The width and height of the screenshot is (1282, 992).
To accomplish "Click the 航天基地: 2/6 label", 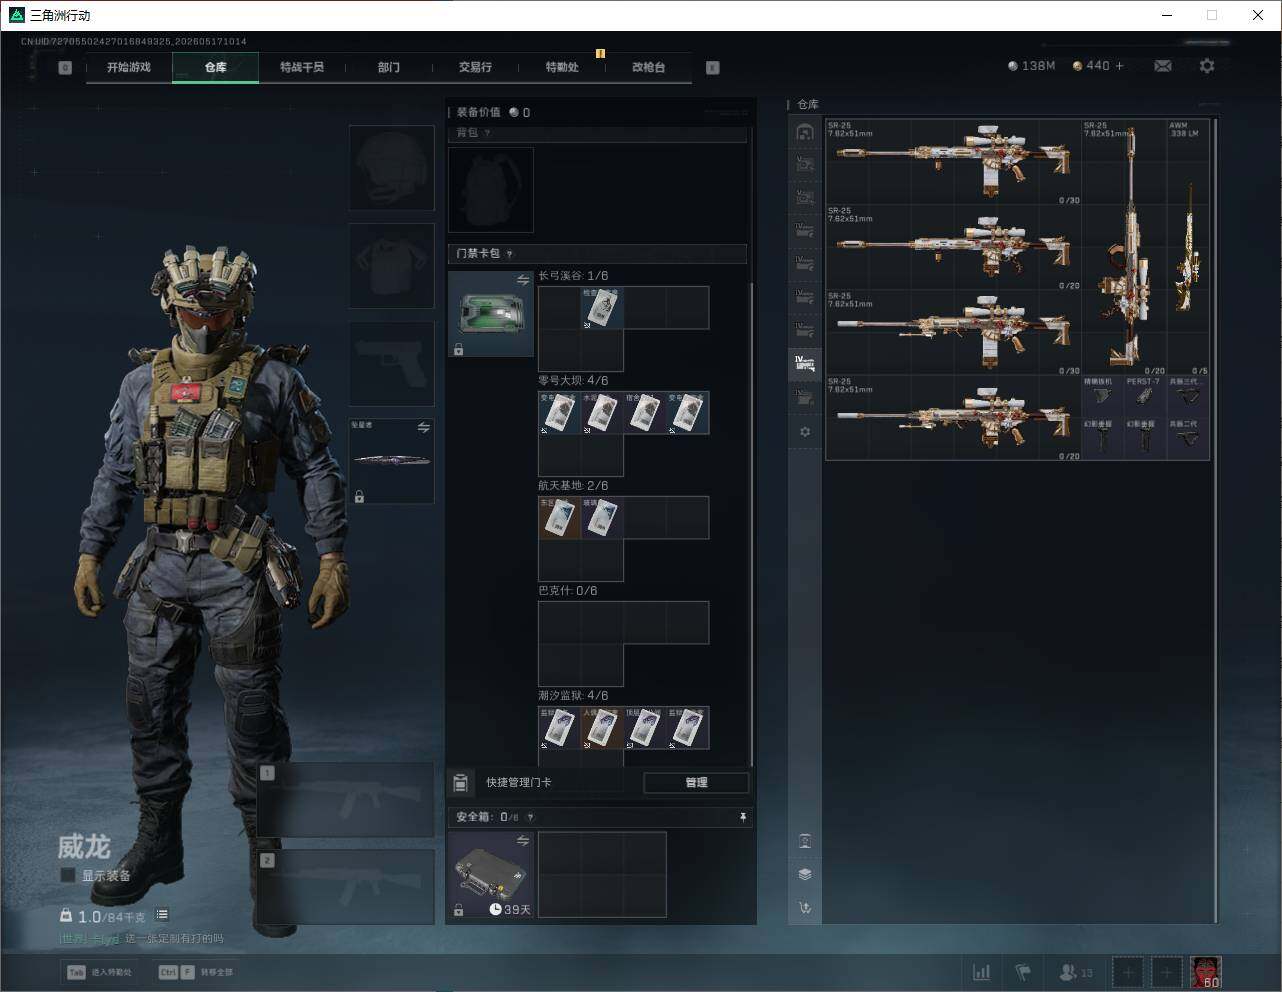I will (573, 486).
